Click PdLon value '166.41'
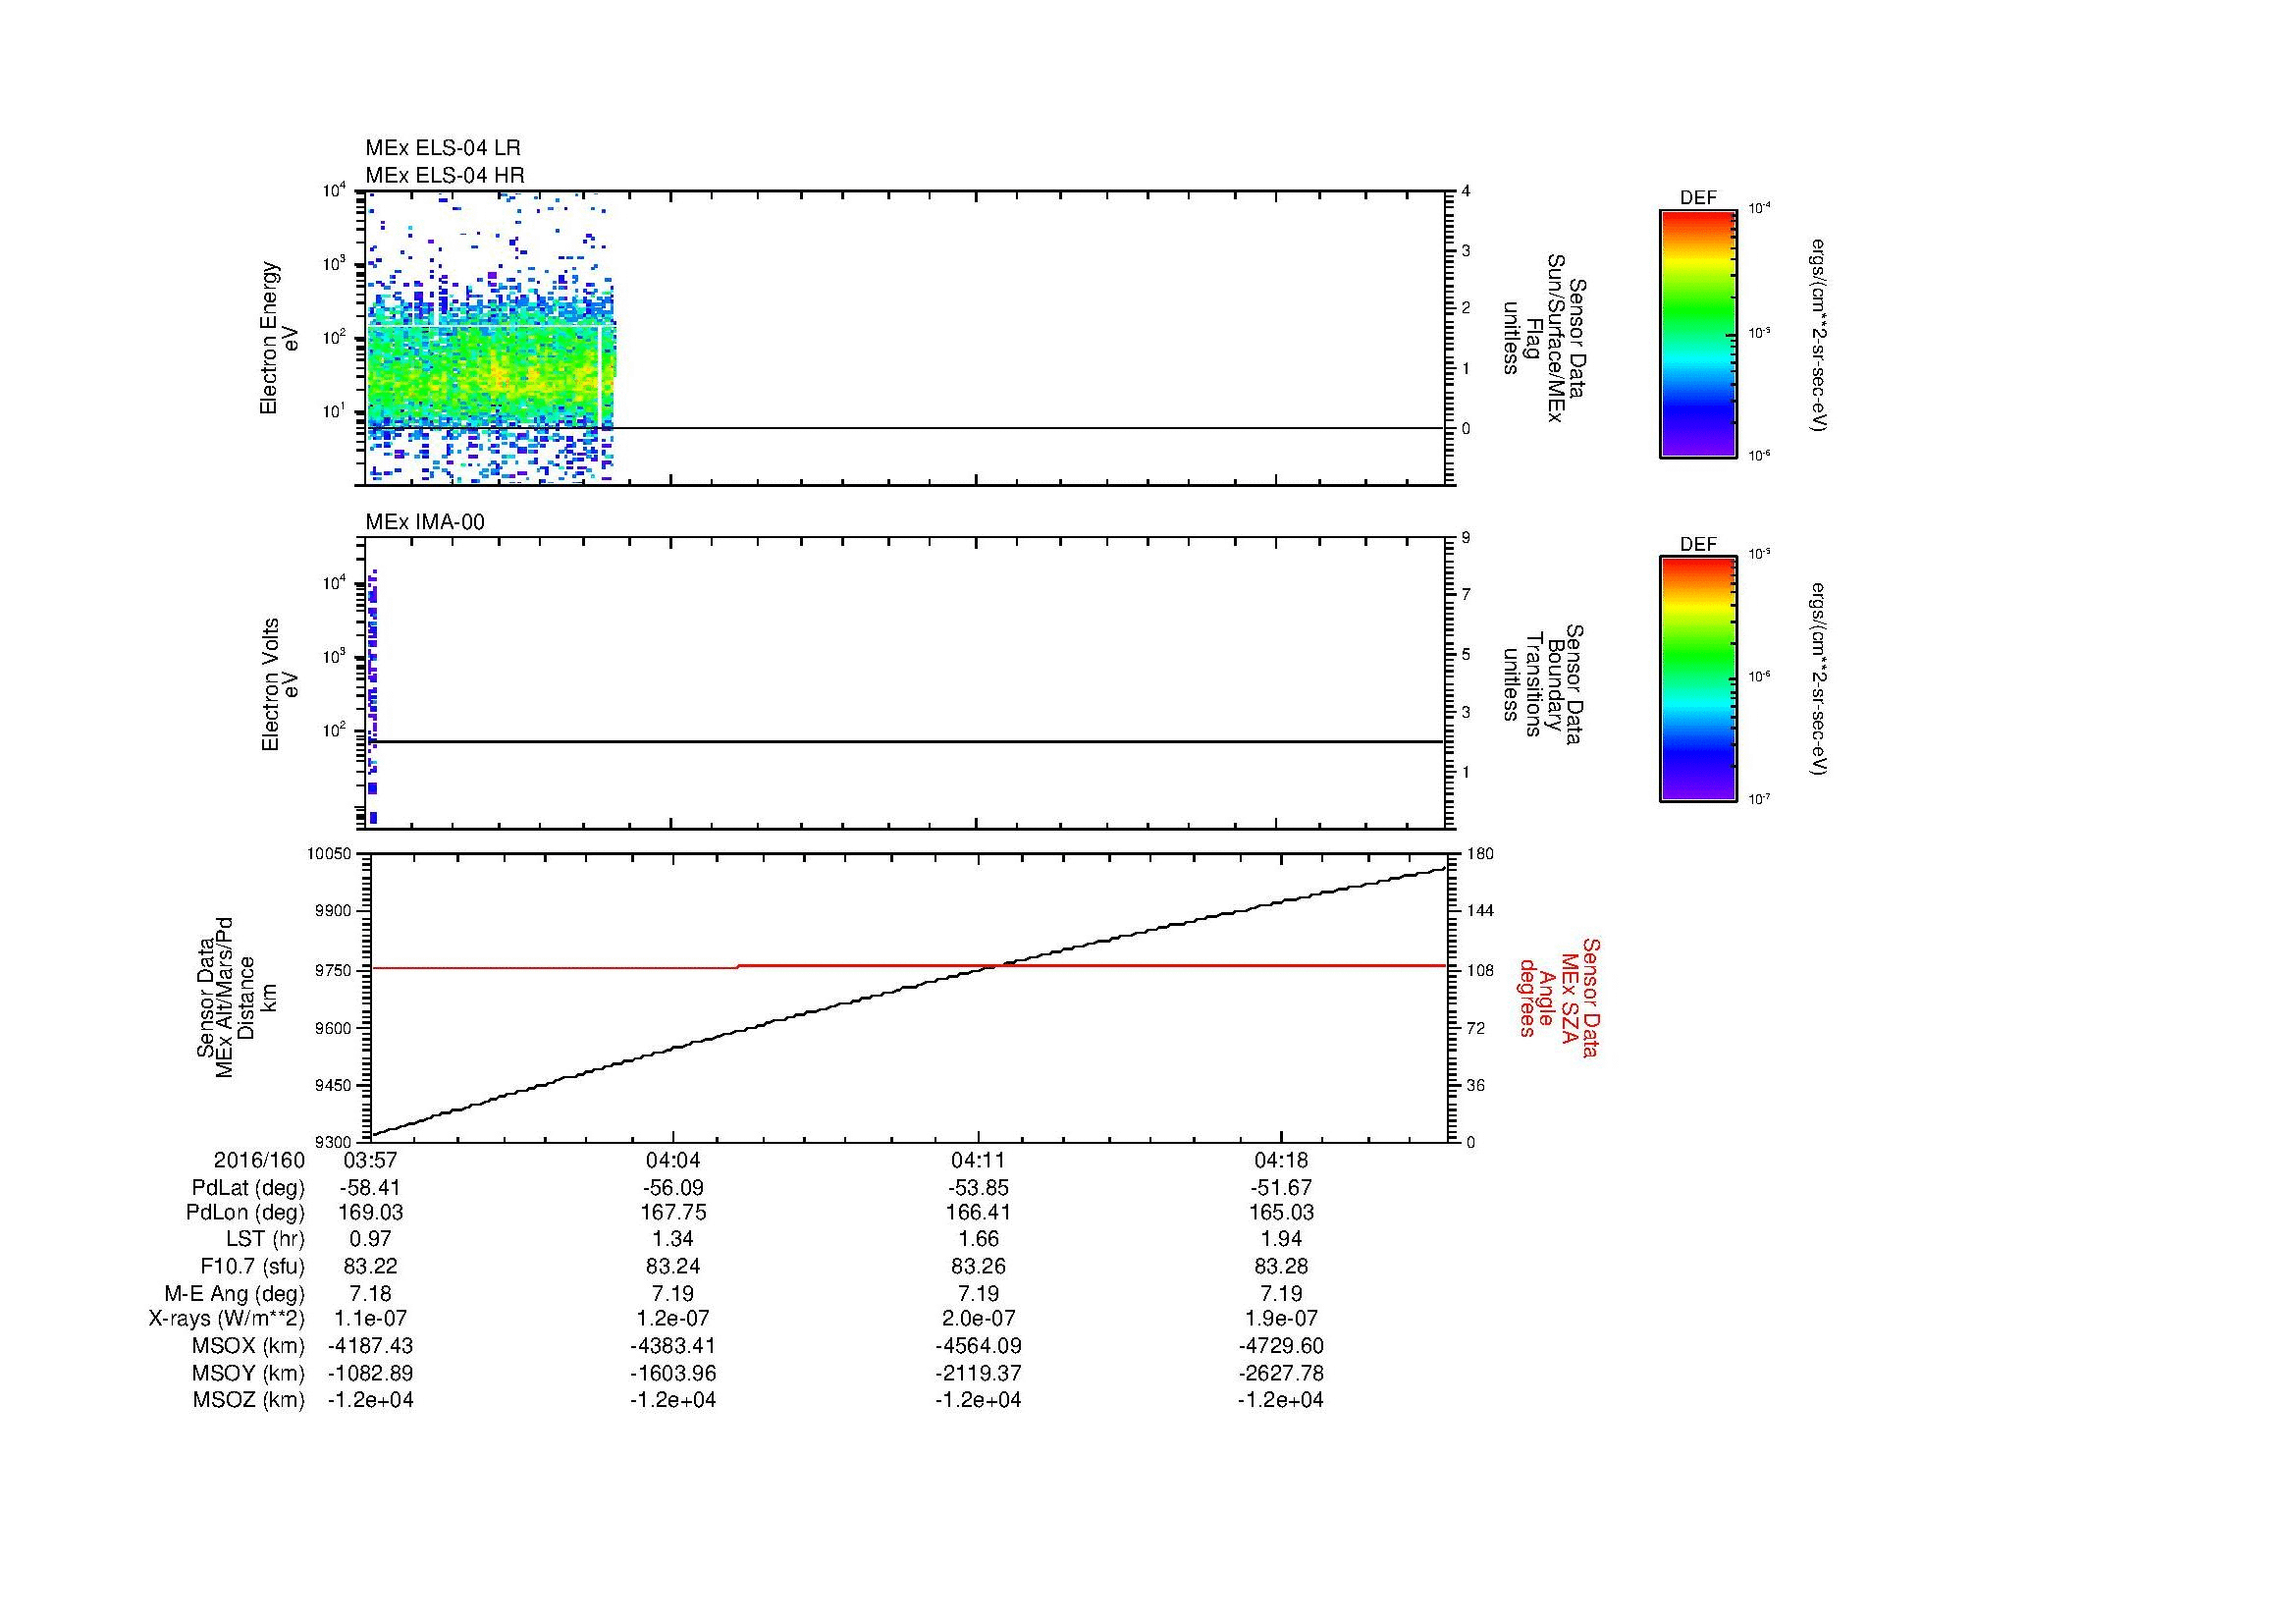The width and height of the screenshot is (2296, 1623). [978, 1213]
